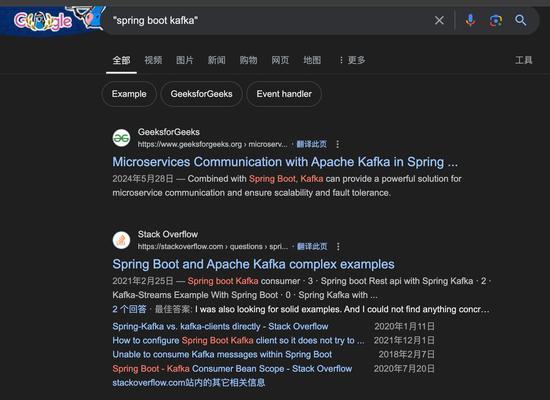Apply the Event handler filter chip
The height and width of the screenshot is (400, 550).
point(284,94)
